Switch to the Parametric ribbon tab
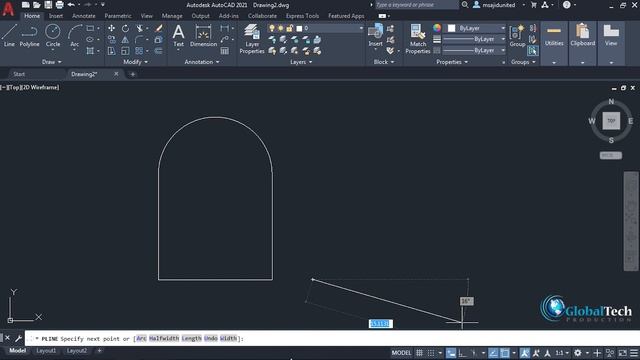 (118, 16)
